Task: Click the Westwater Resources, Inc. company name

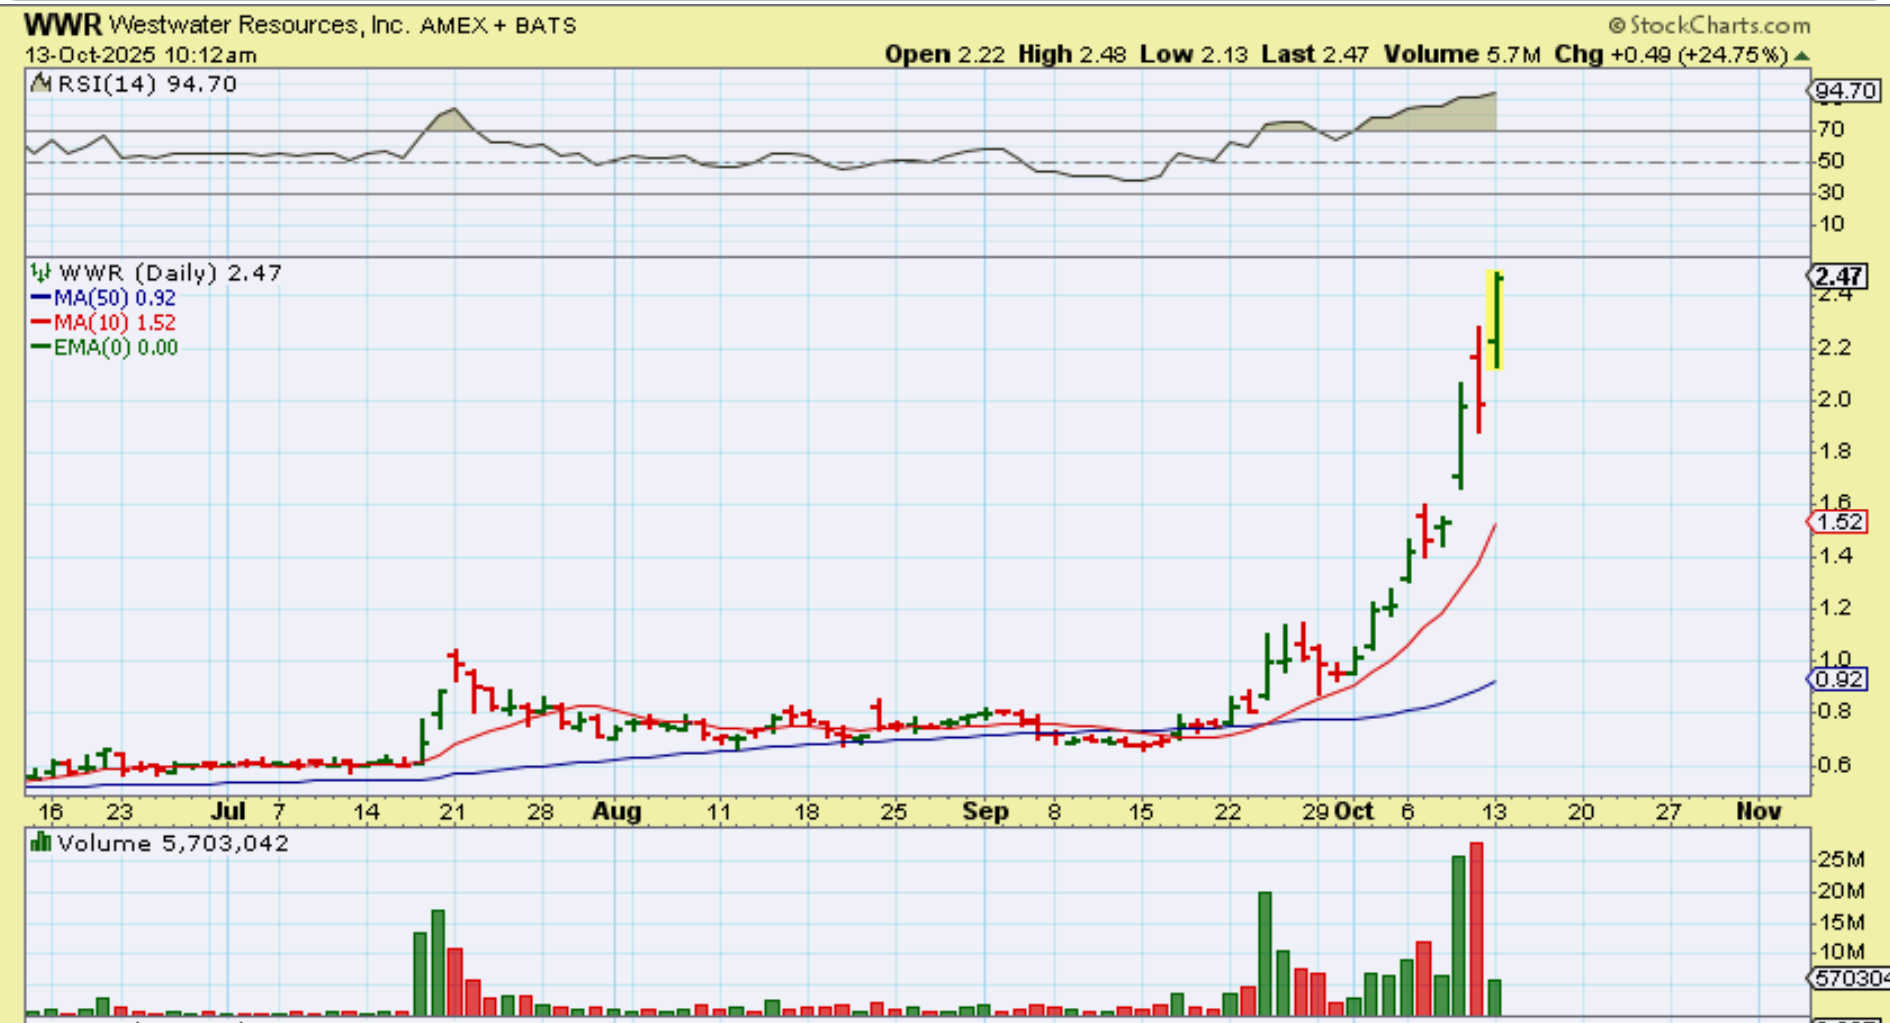Action: [x=260, y=25]
